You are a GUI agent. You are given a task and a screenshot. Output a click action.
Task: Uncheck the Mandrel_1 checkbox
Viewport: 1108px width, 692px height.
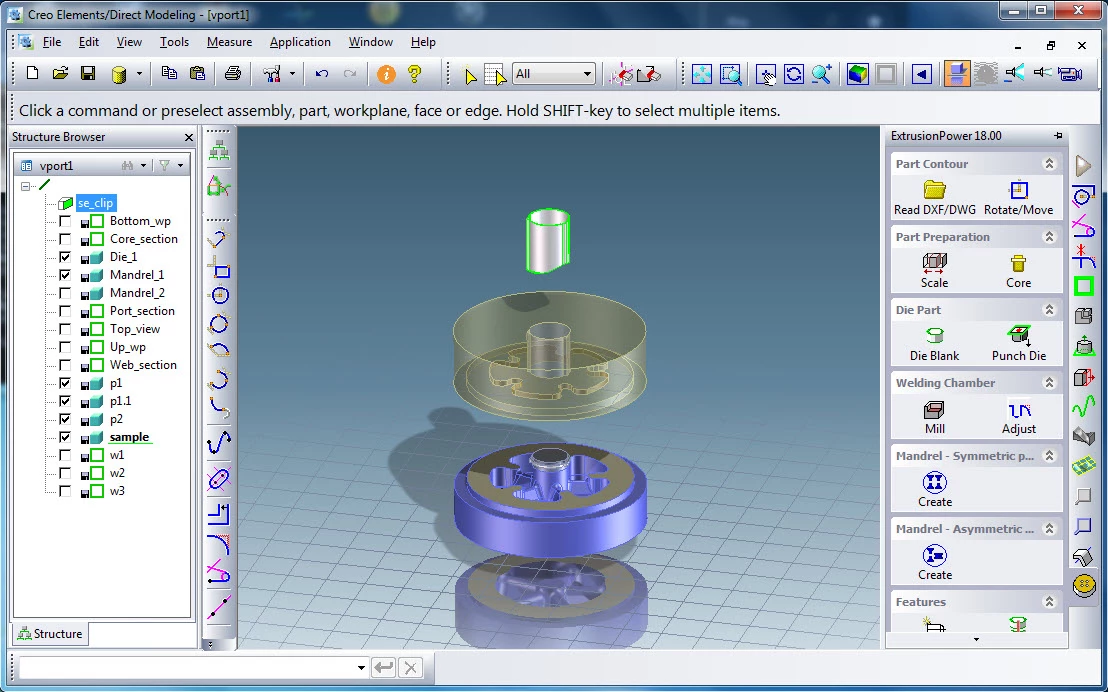(65, 275)
